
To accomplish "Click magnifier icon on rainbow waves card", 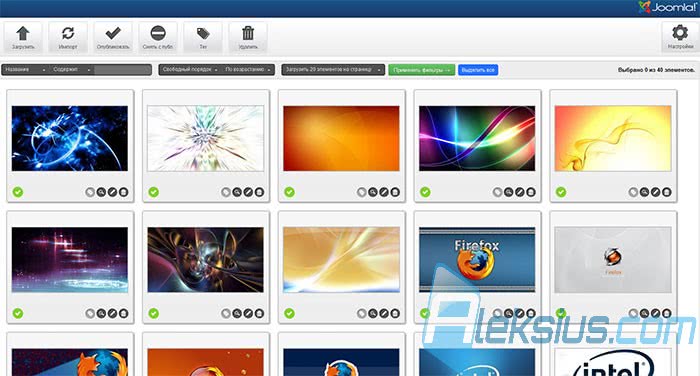I will pos(508,192).
